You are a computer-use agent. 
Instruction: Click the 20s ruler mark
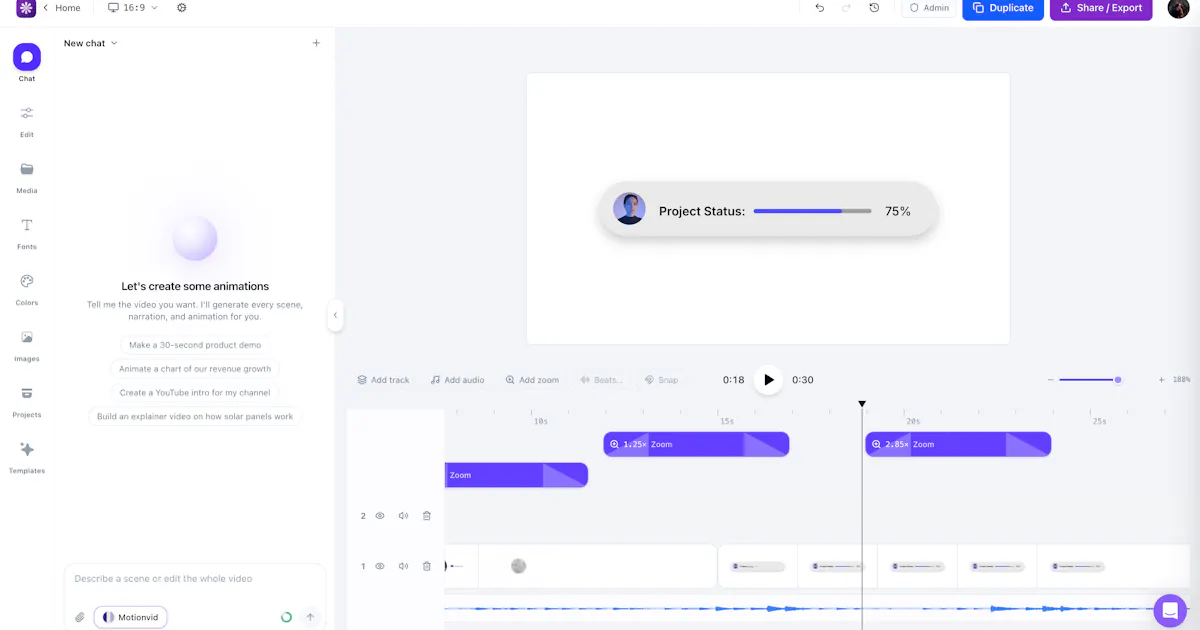[913, 421]
